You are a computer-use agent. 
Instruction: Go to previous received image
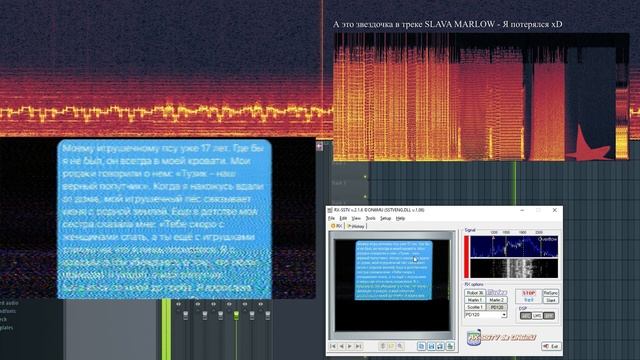341,346
